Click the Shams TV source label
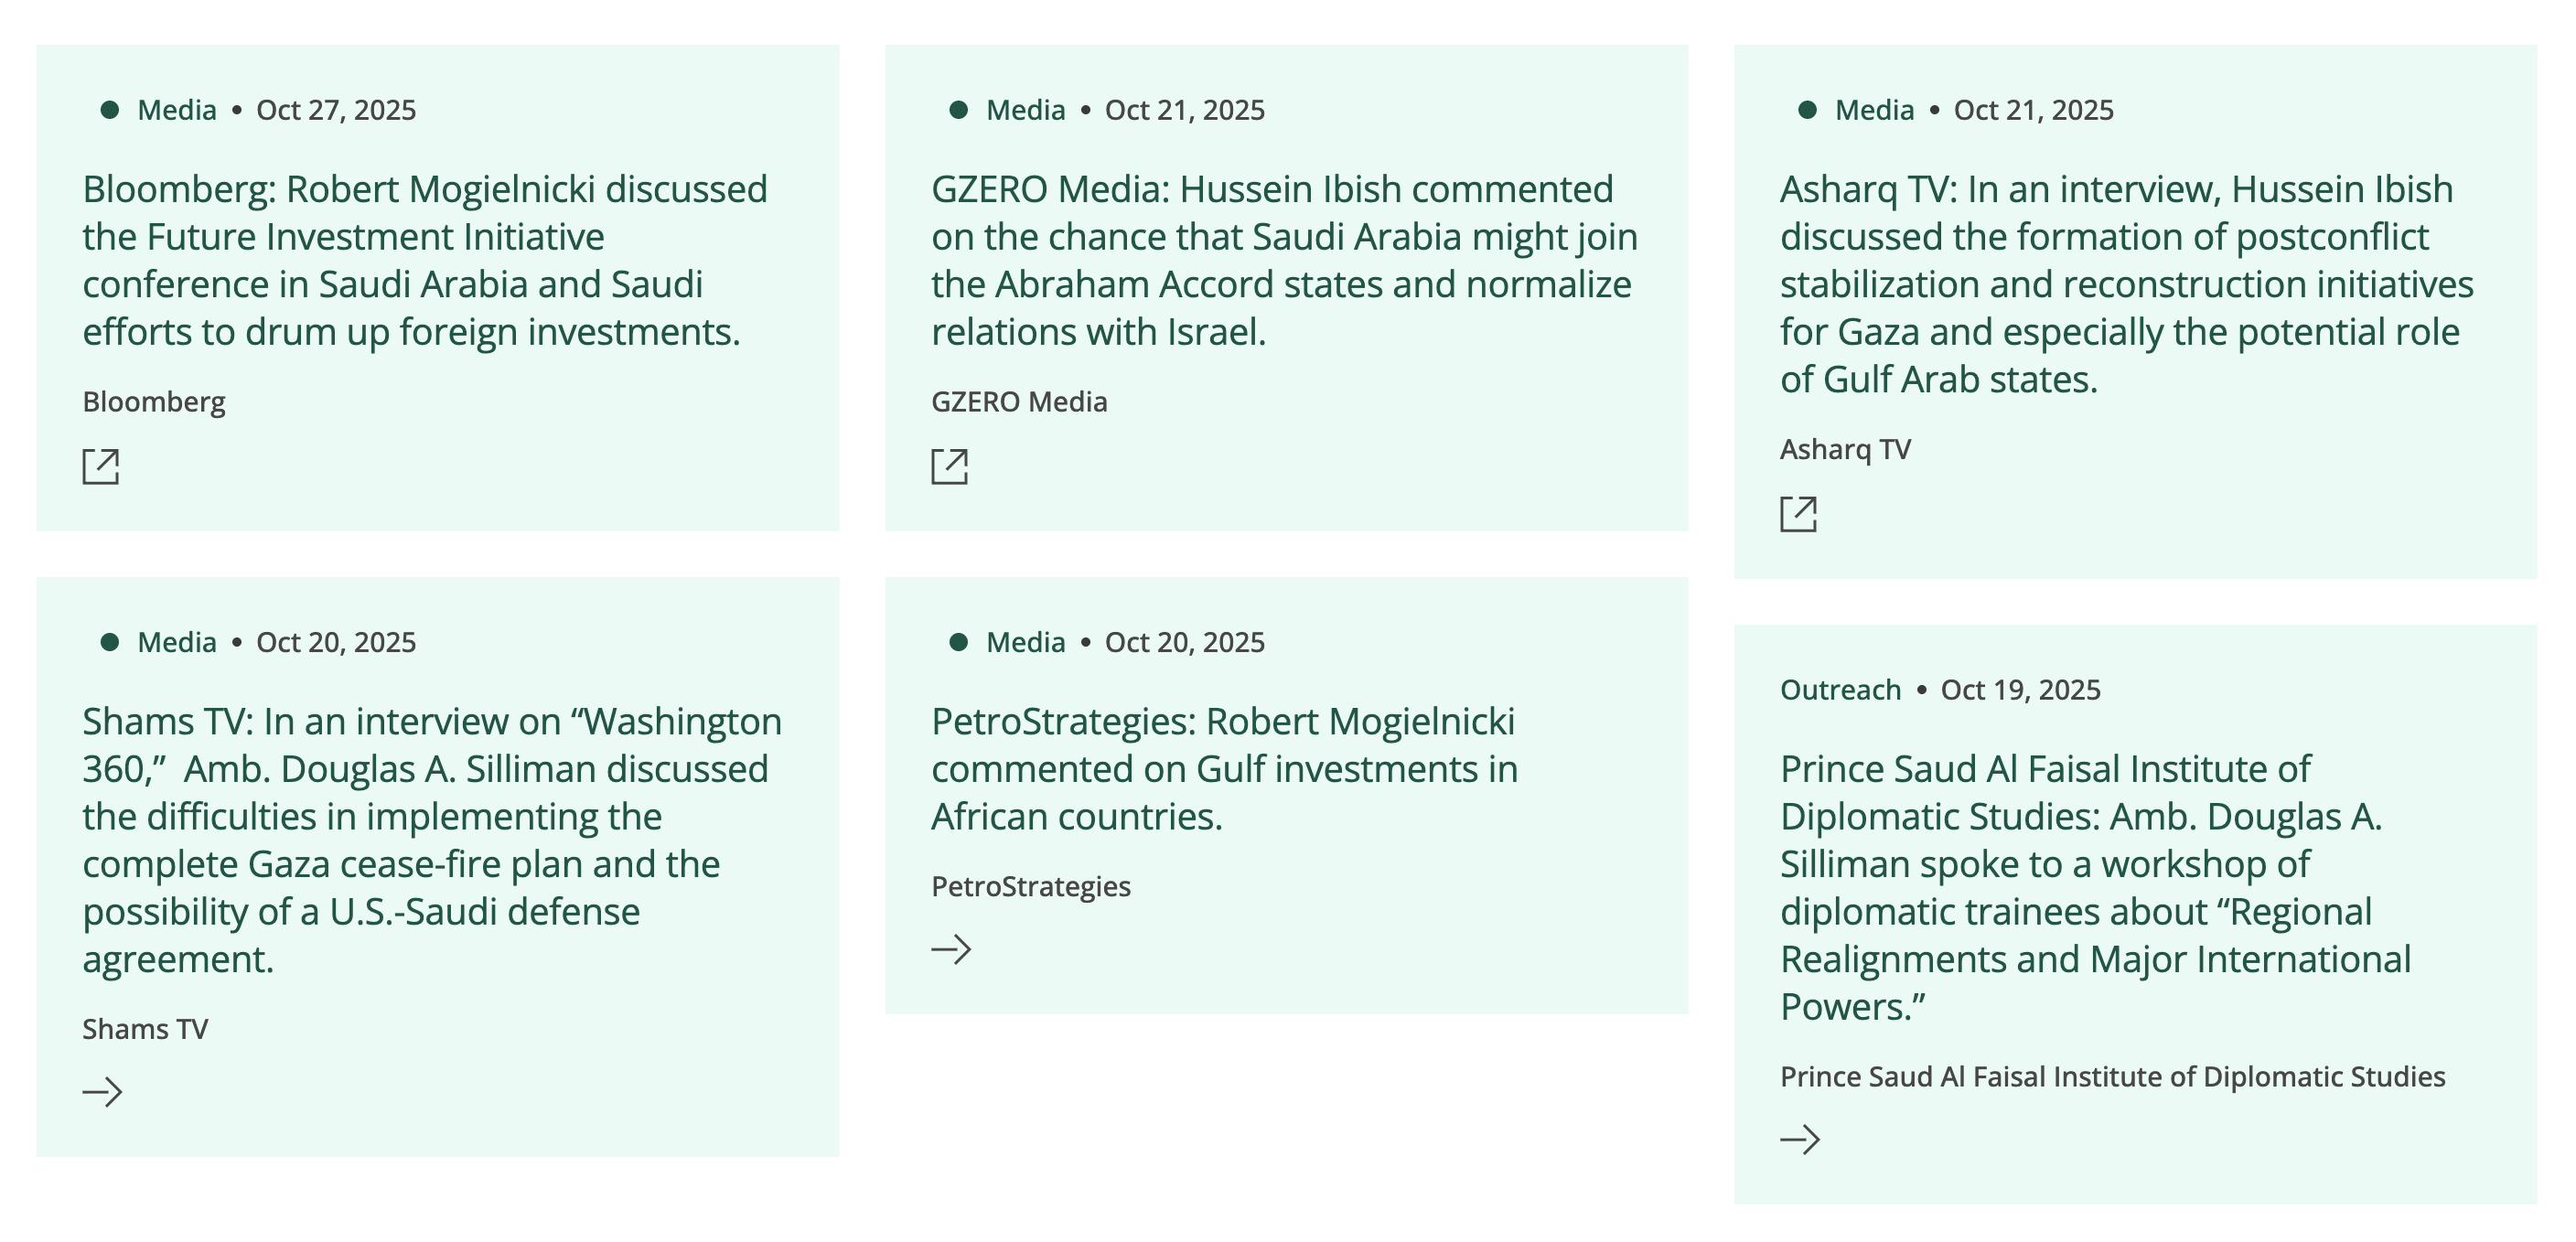 145,1029
